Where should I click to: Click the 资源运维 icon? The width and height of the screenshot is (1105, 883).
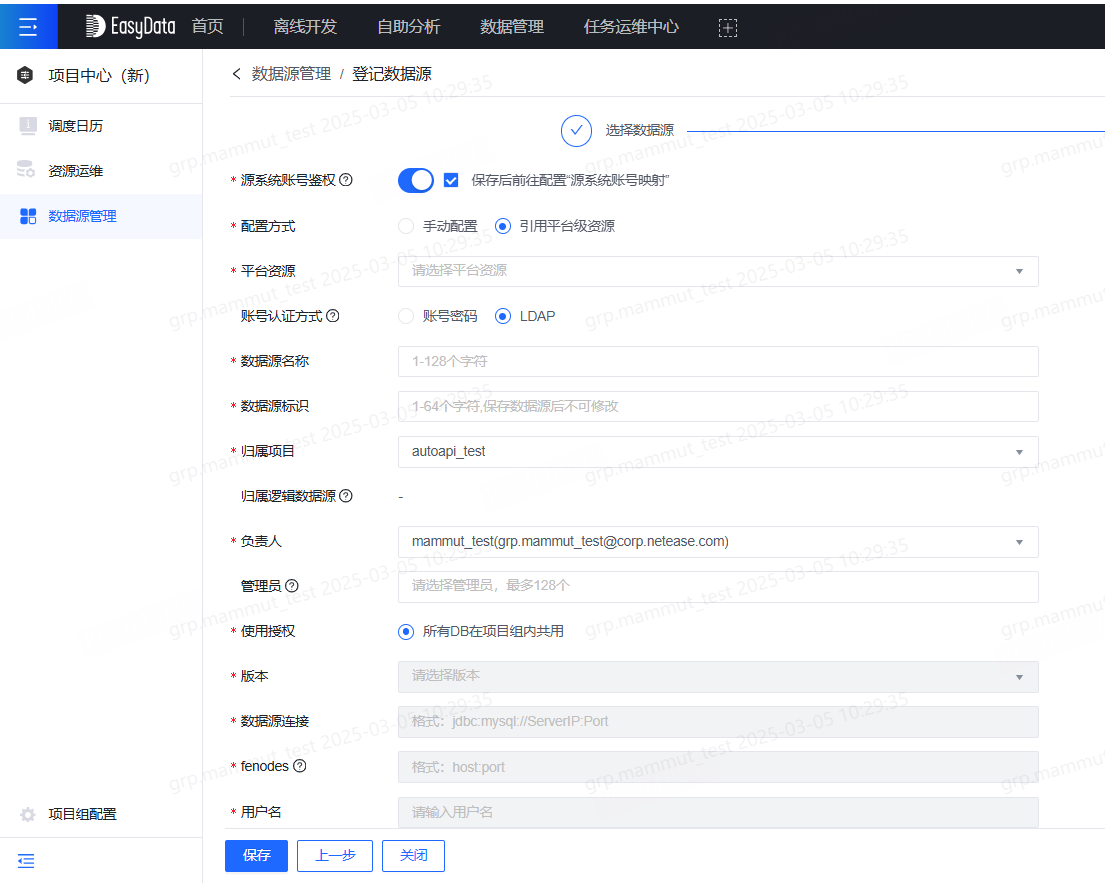(x=26, y=170)
